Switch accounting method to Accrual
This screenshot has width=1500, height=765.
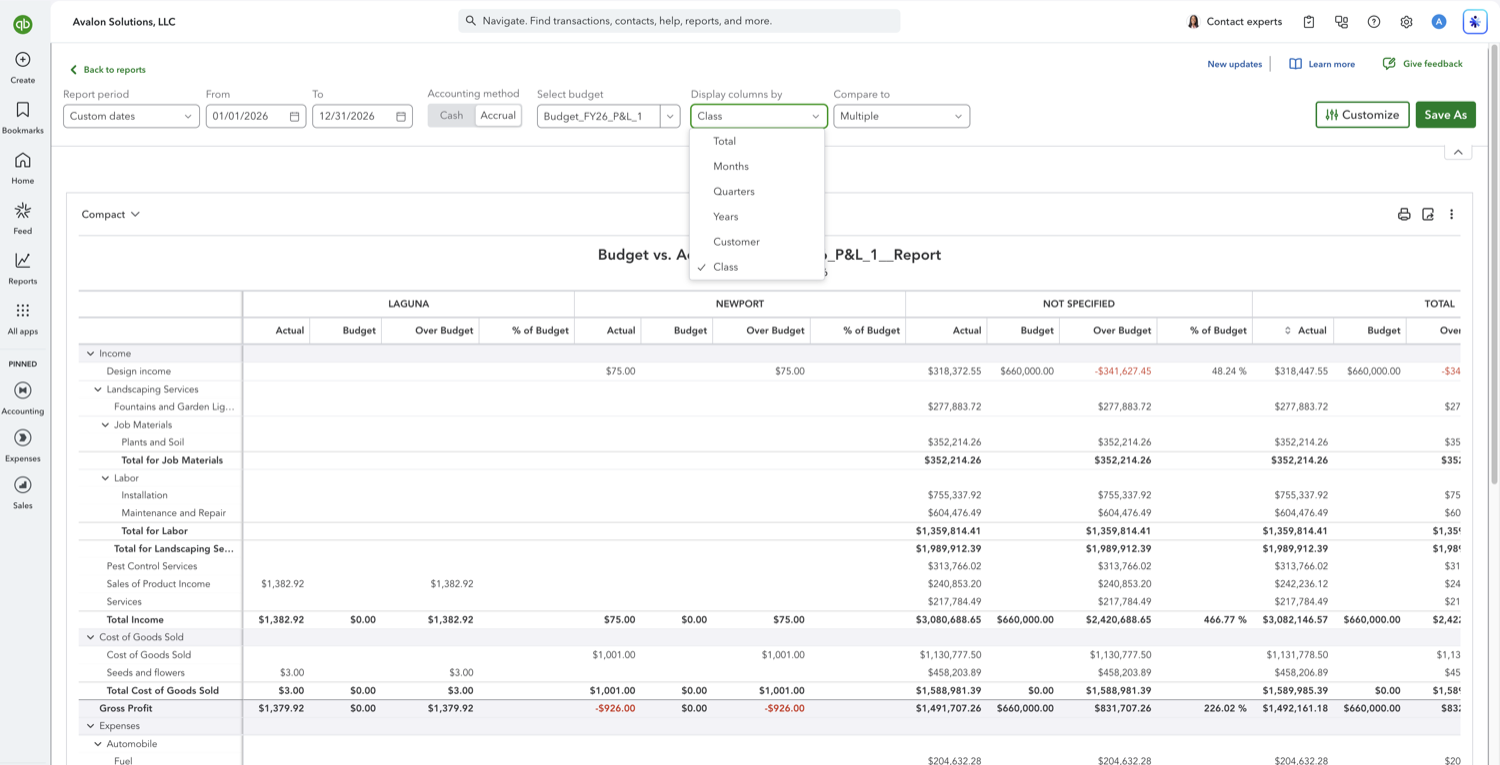(x=498, y=116)
